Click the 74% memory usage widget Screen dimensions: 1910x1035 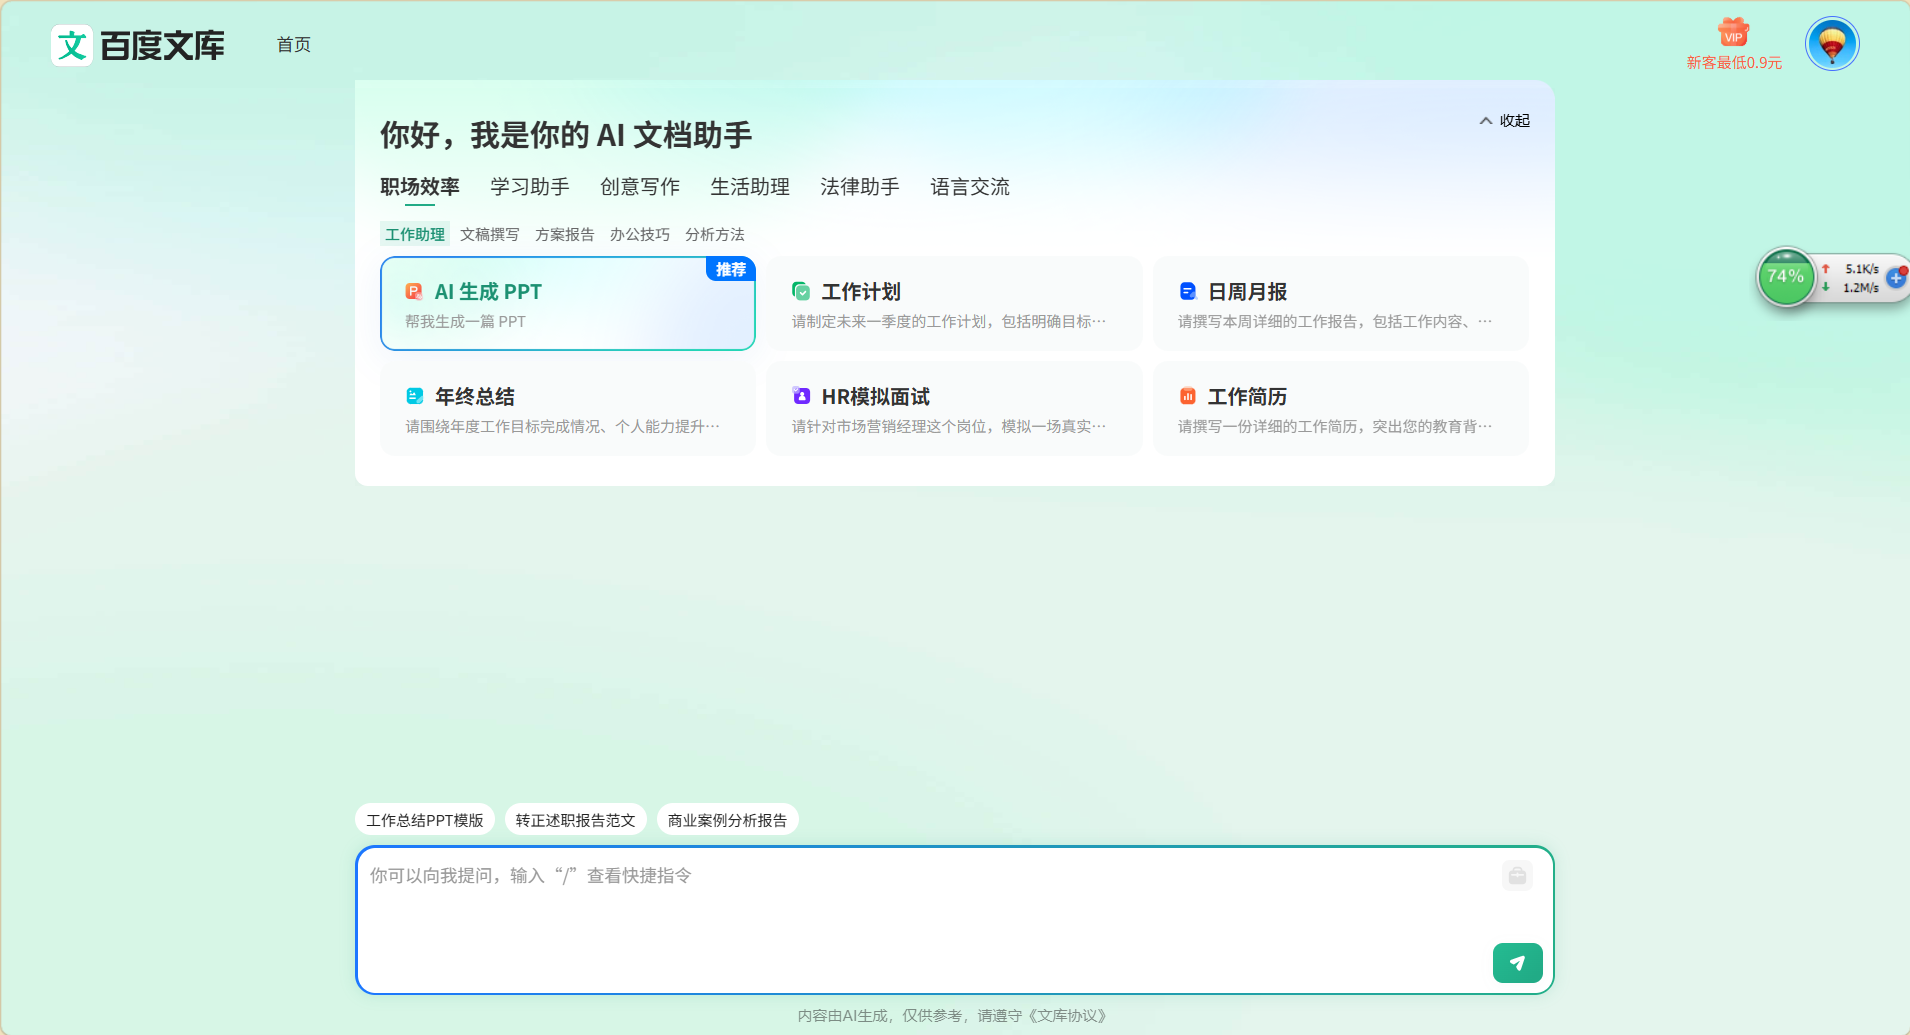(x=1785, y=277)
